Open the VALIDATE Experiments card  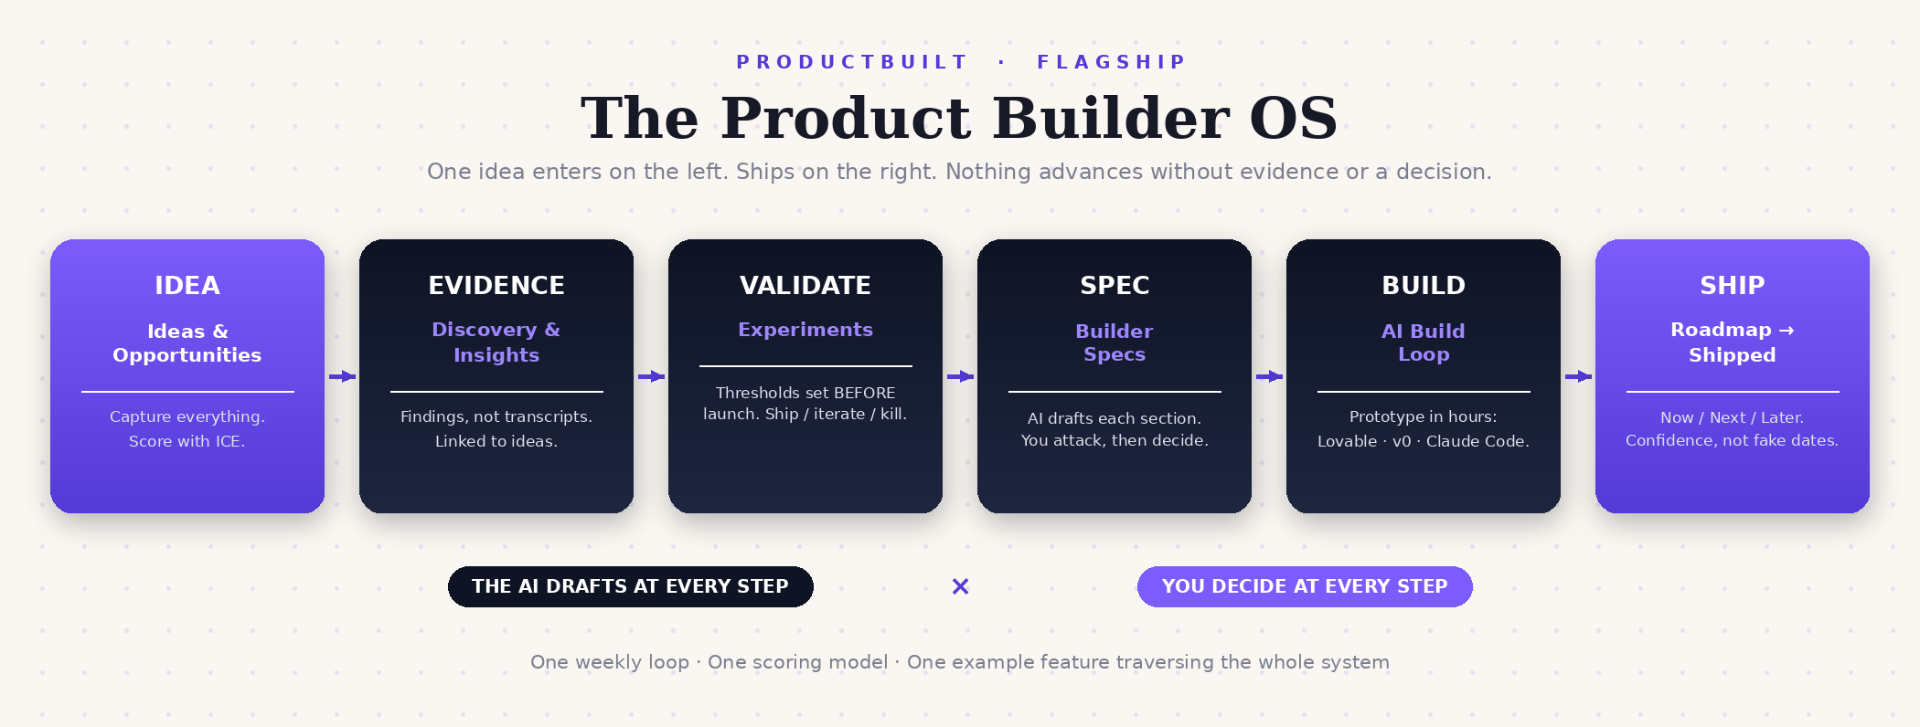[805, 376]
